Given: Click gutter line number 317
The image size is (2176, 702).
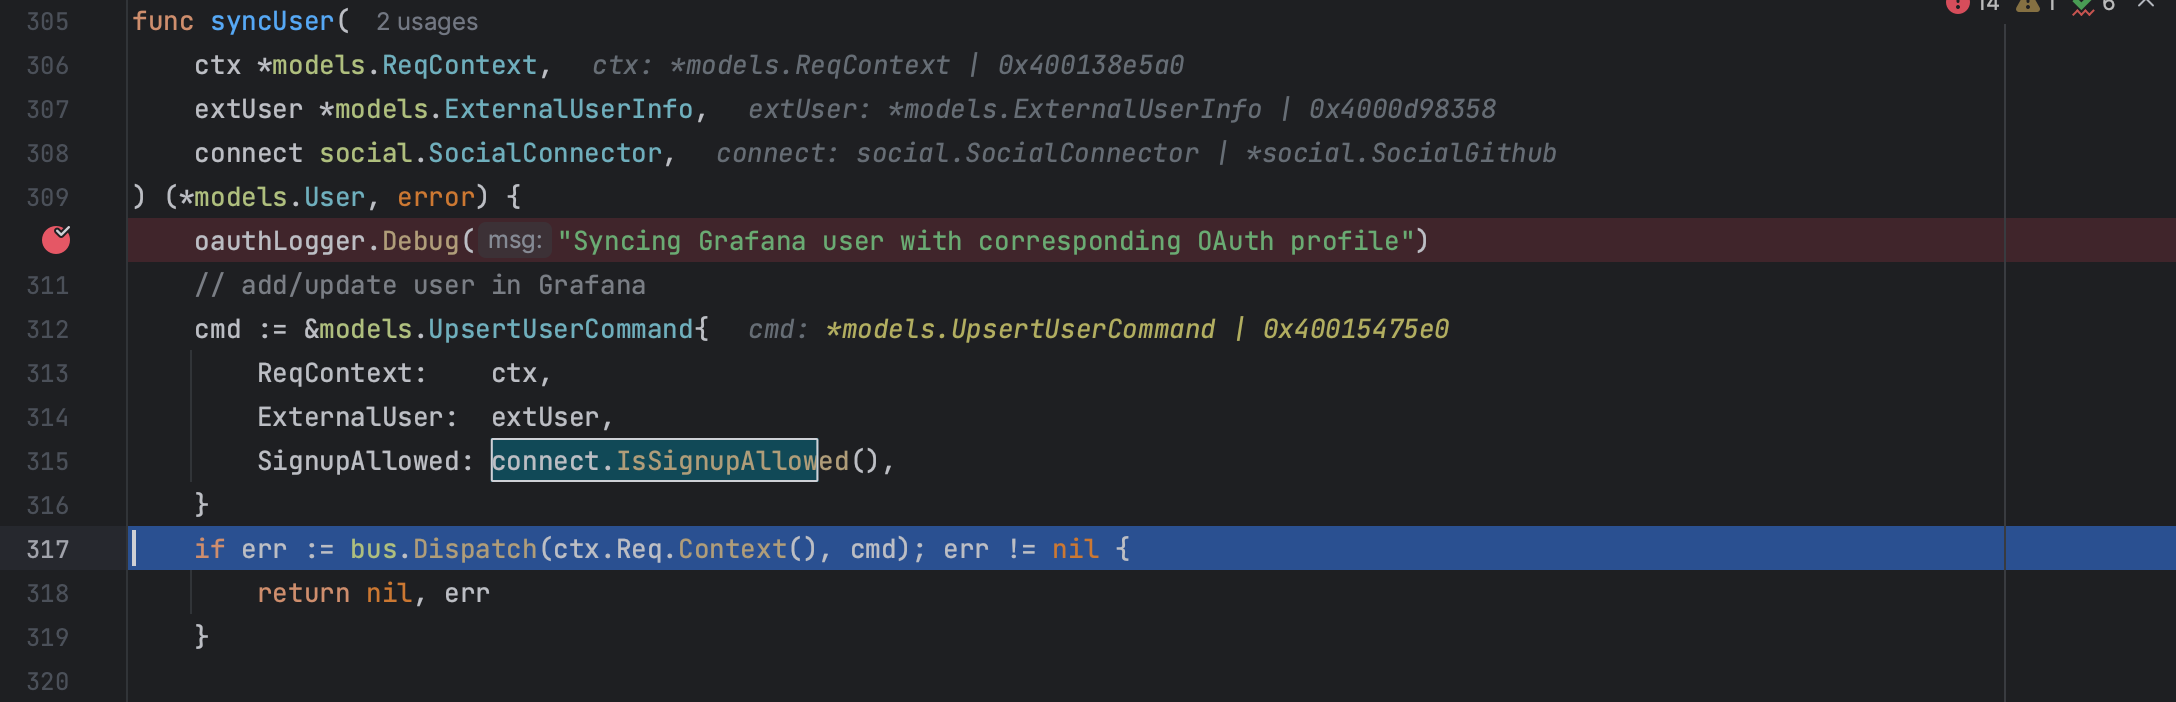Looking at the screenshot, I should coord(48,549).
